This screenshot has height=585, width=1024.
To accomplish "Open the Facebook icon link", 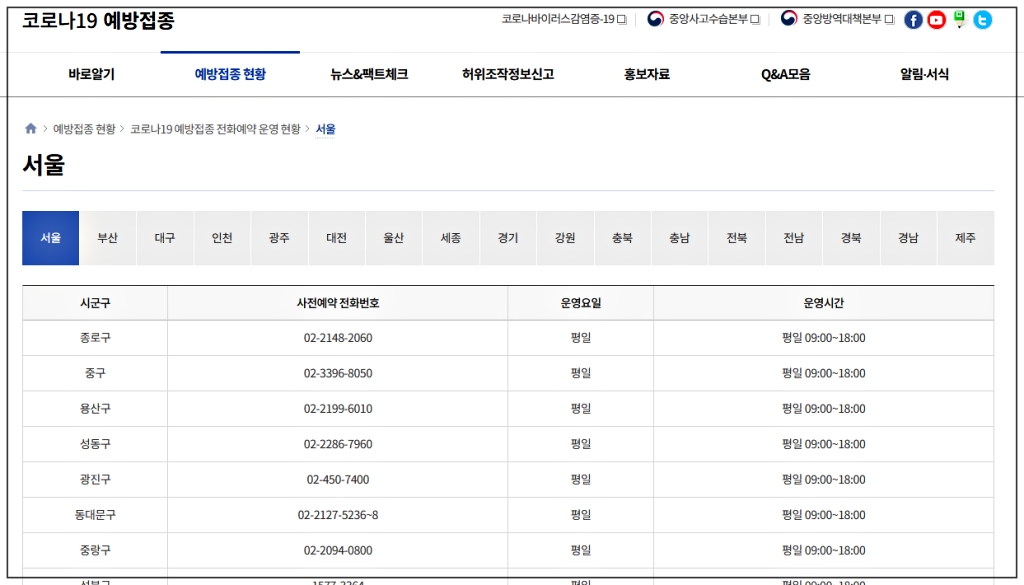I will tap(913, 20).
